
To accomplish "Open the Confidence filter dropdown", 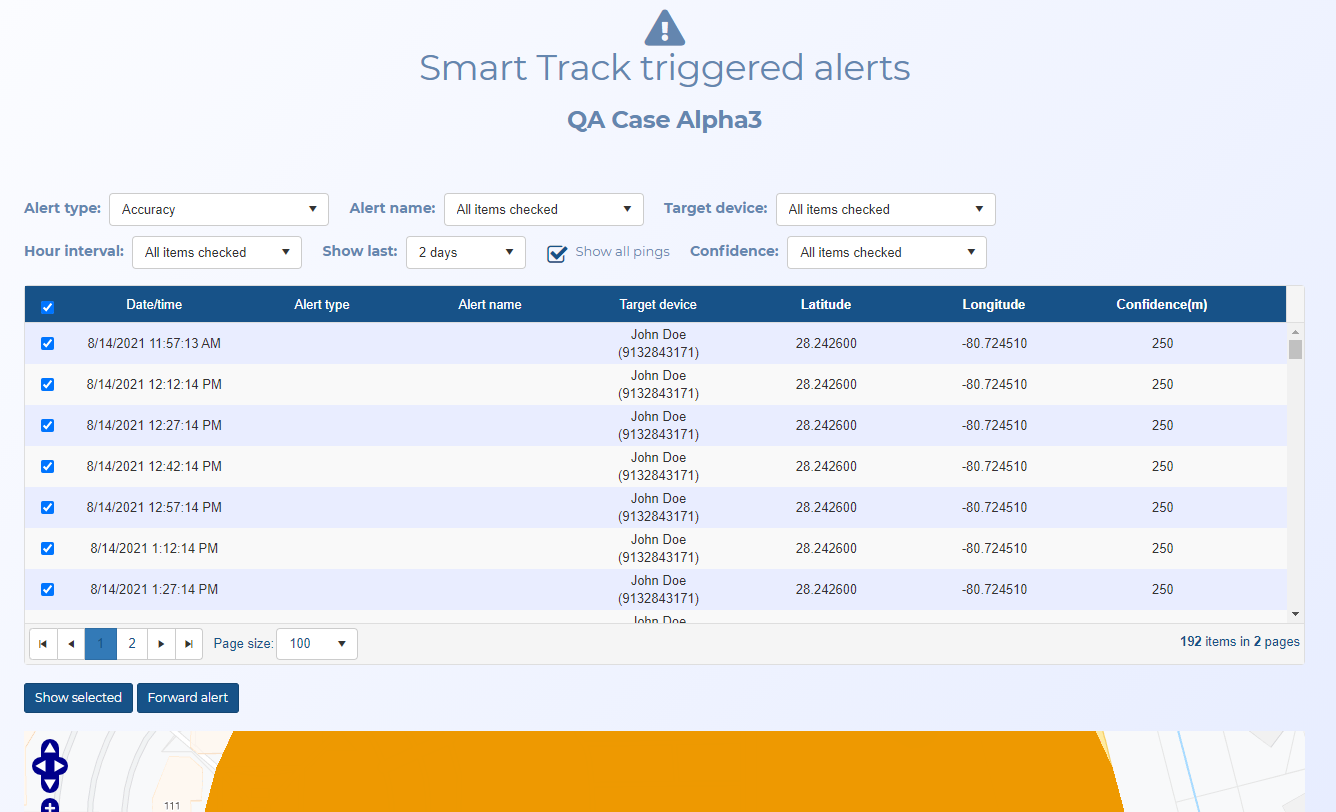I will (886, 253).
